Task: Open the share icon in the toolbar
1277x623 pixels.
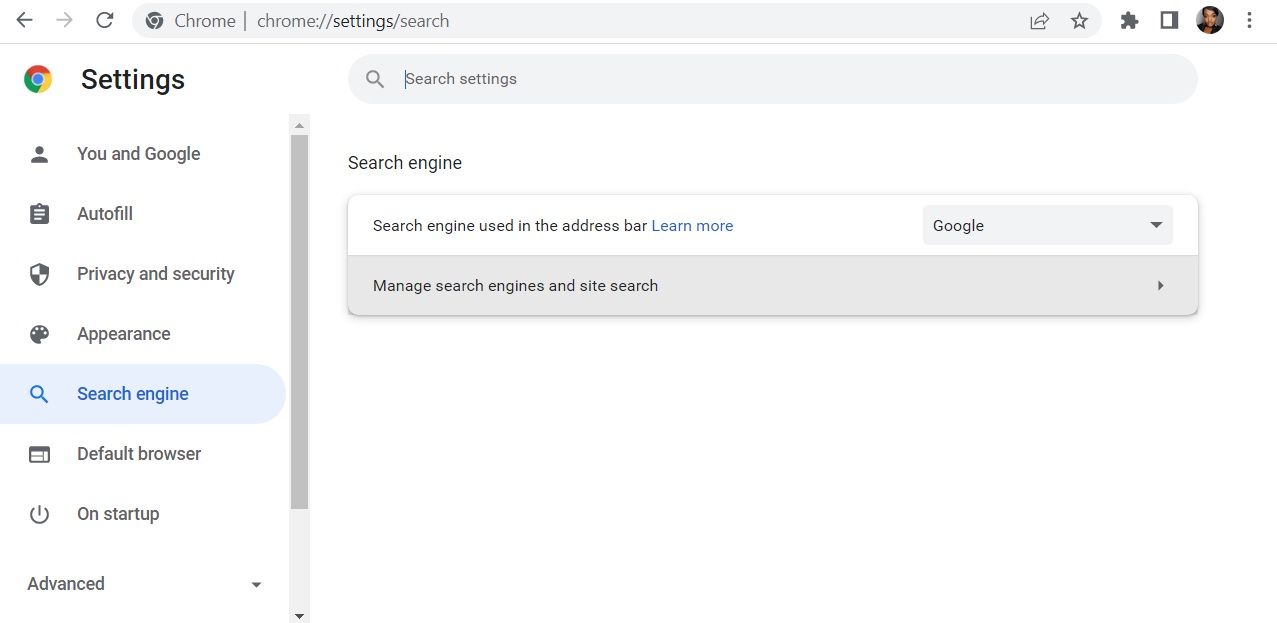Action: click(x=1039, y=20)
